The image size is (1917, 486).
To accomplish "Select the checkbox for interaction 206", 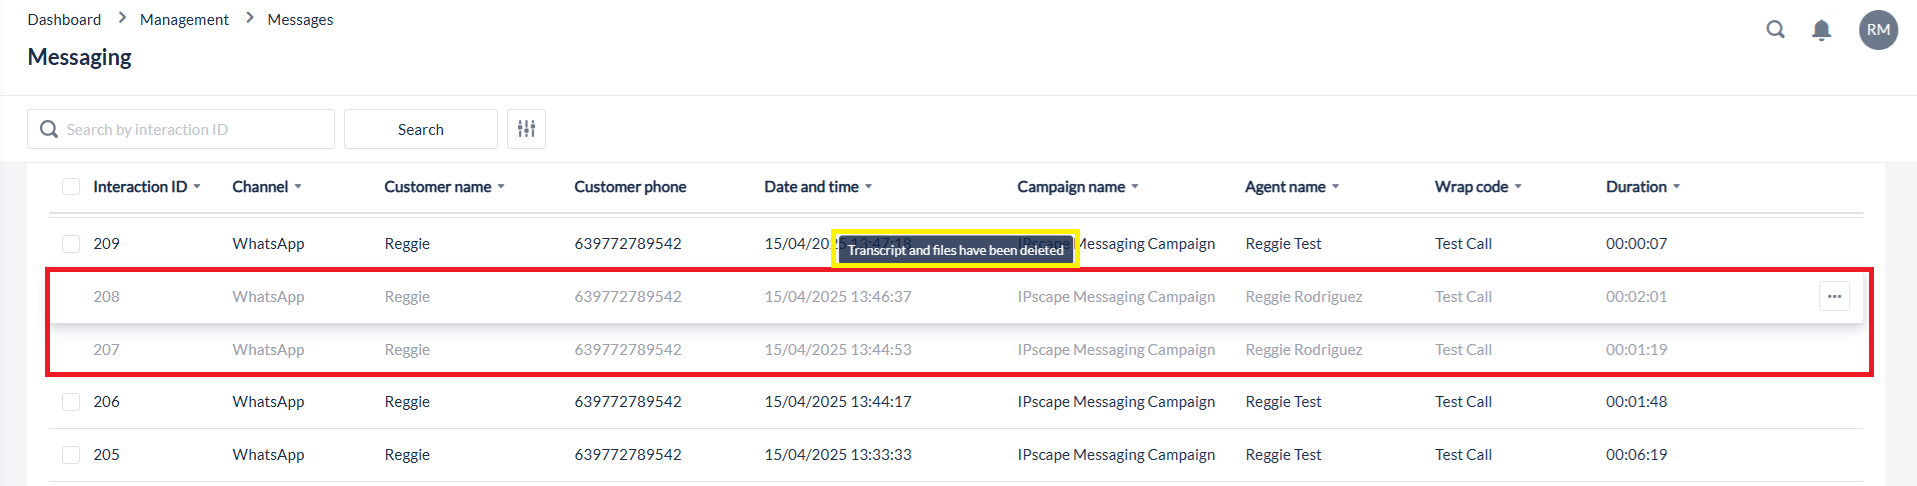I will tap(71, 402).
